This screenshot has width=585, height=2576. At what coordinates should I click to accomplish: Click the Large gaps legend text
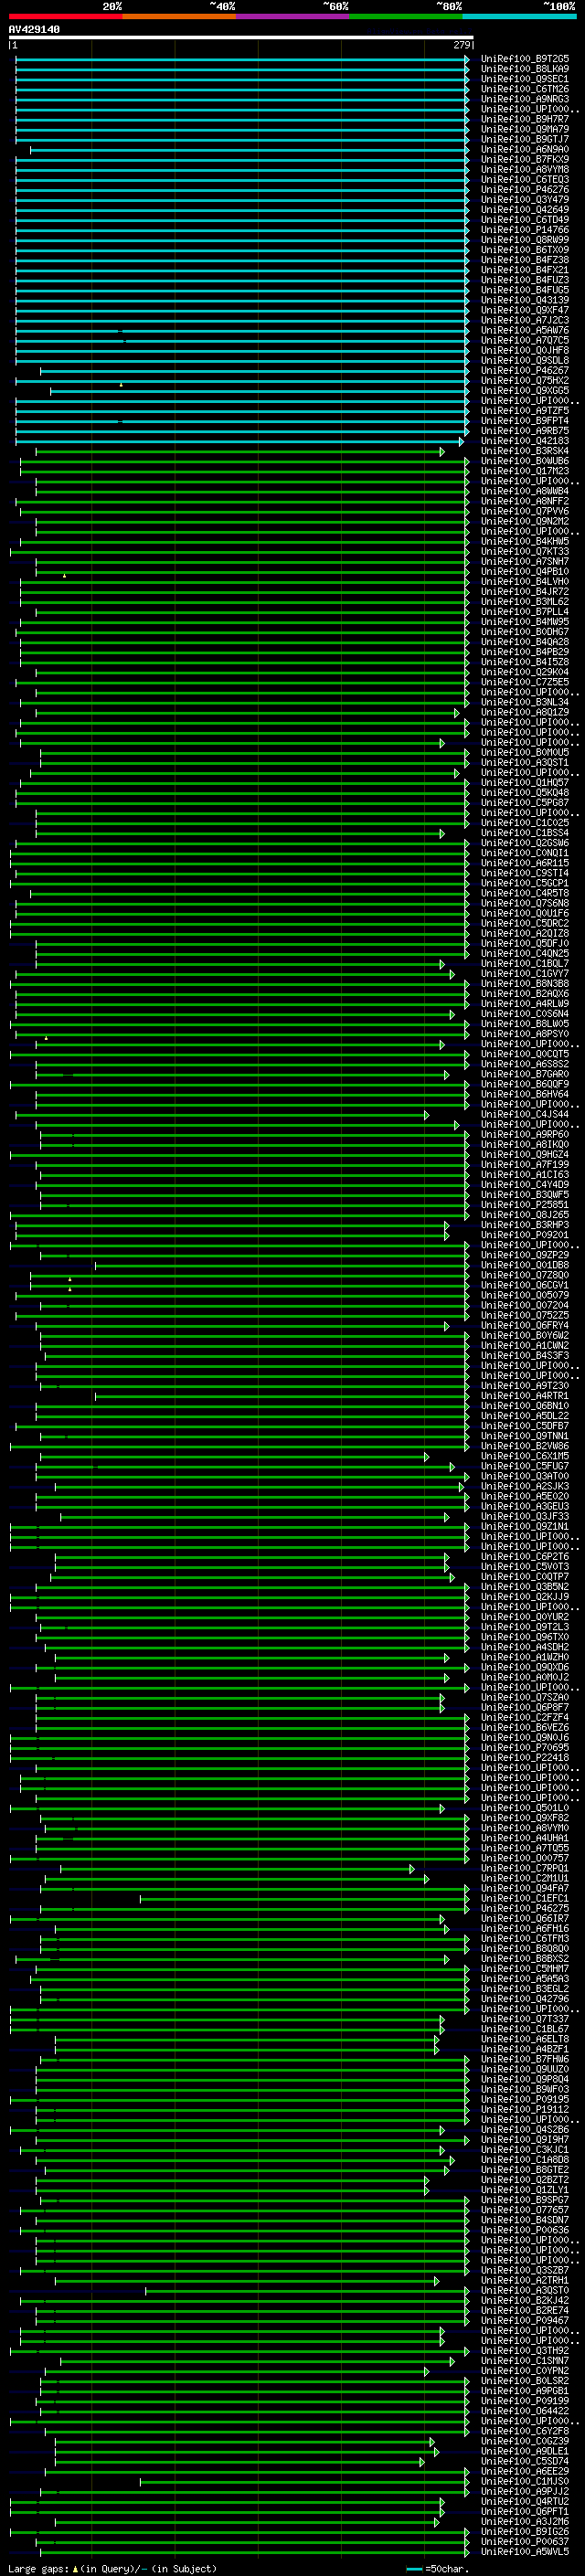click(112, 2568)
